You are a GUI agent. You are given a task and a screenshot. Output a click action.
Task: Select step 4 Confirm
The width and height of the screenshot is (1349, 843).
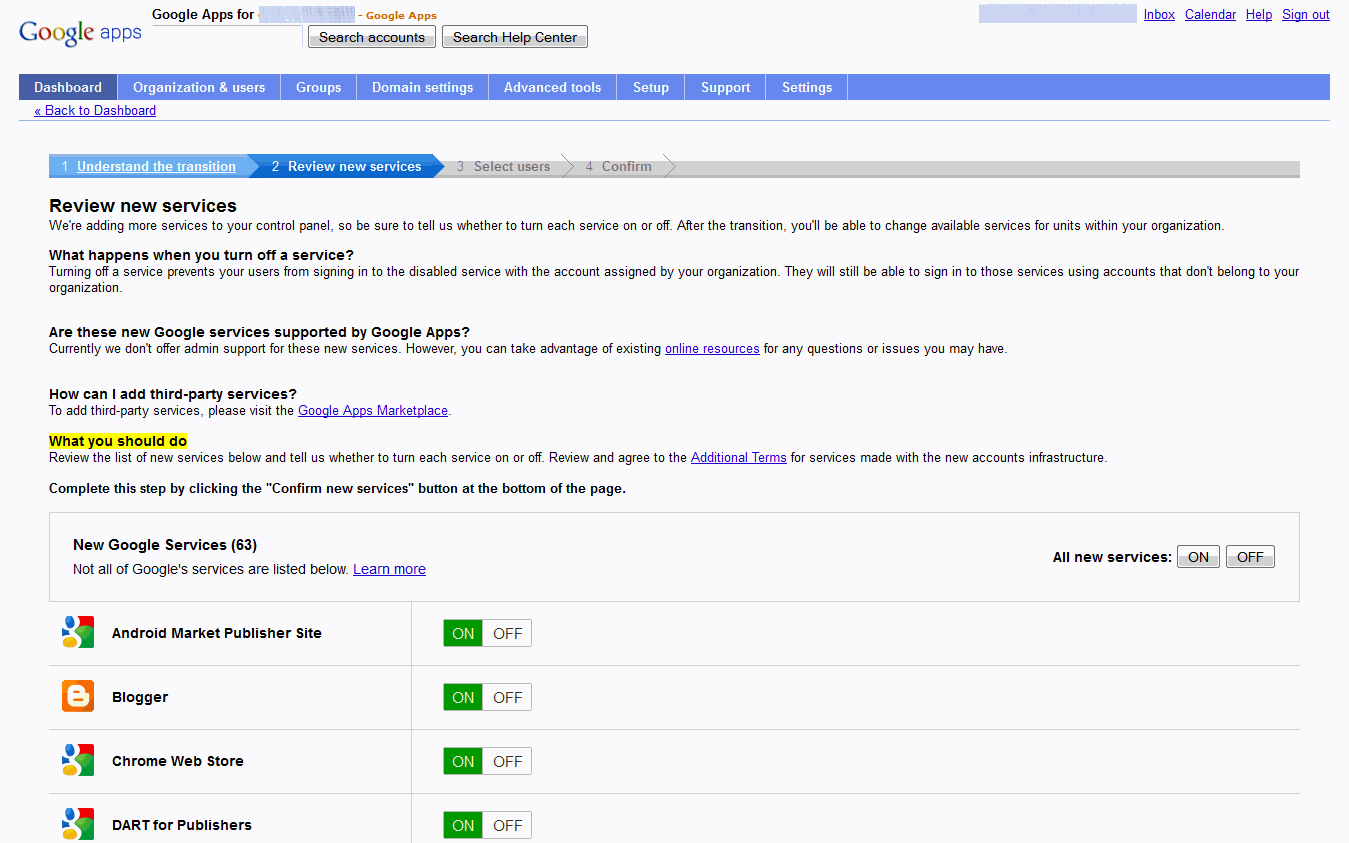(619, 166)
